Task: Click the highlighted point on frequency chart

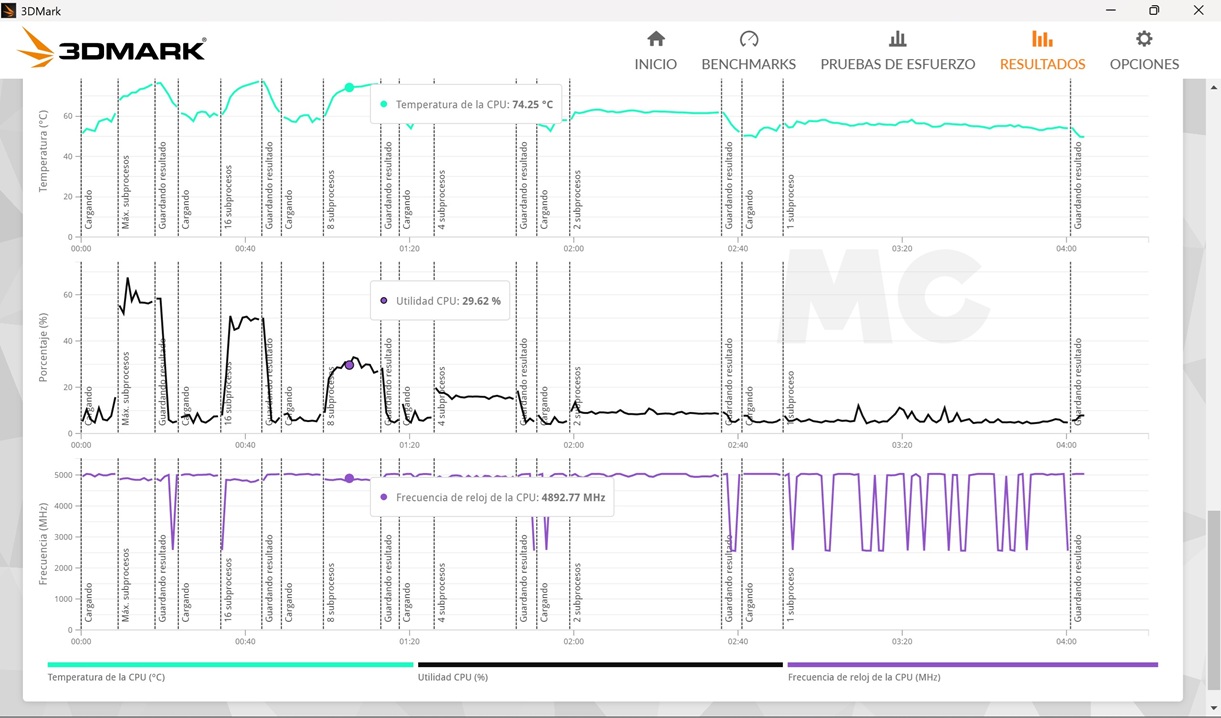Action: pyautogui.click(x=349, y=479)
